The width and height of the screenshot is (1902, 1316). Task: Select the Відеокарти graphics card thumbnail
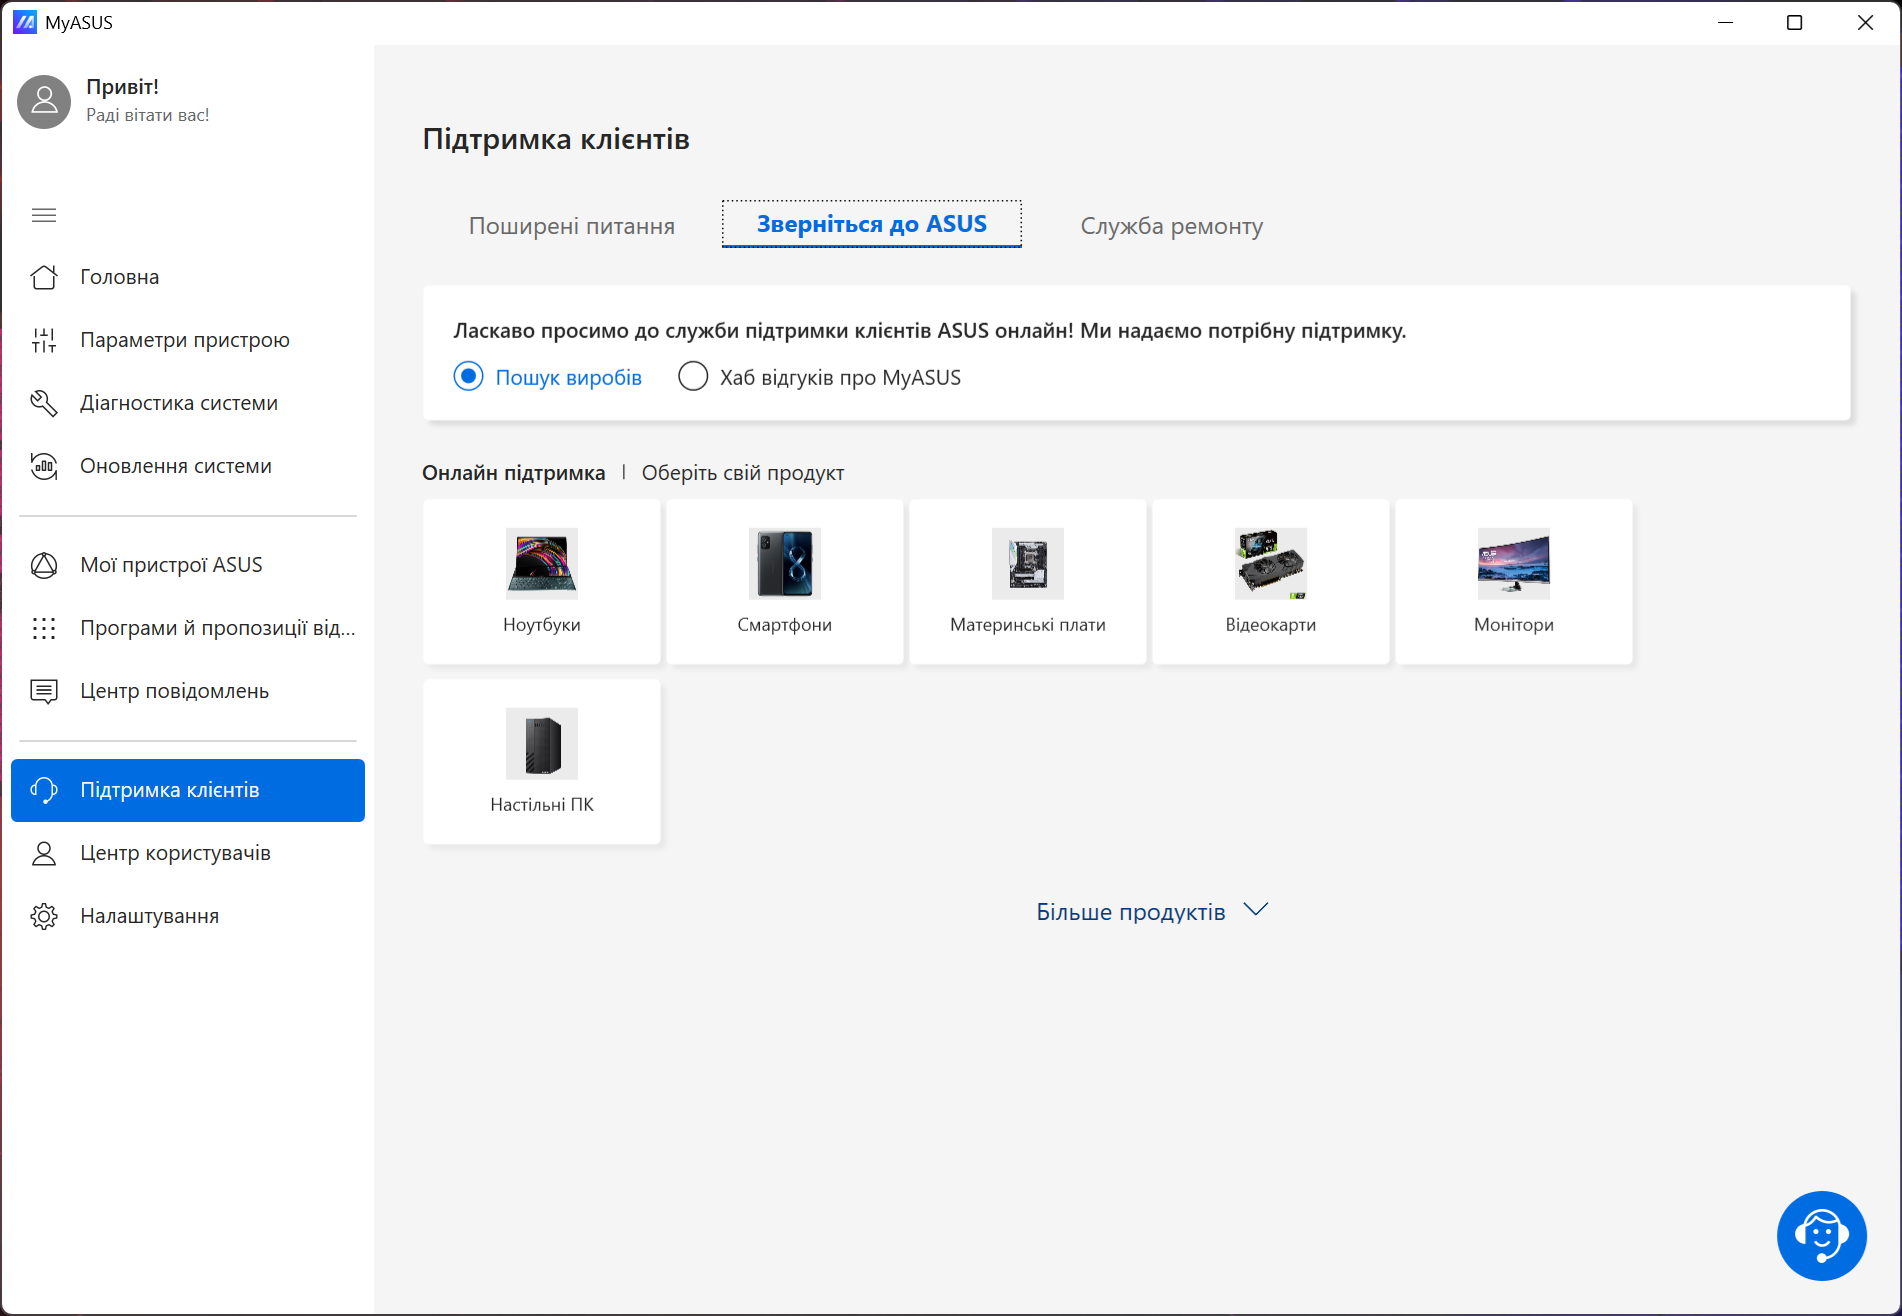pos(1271,563)
